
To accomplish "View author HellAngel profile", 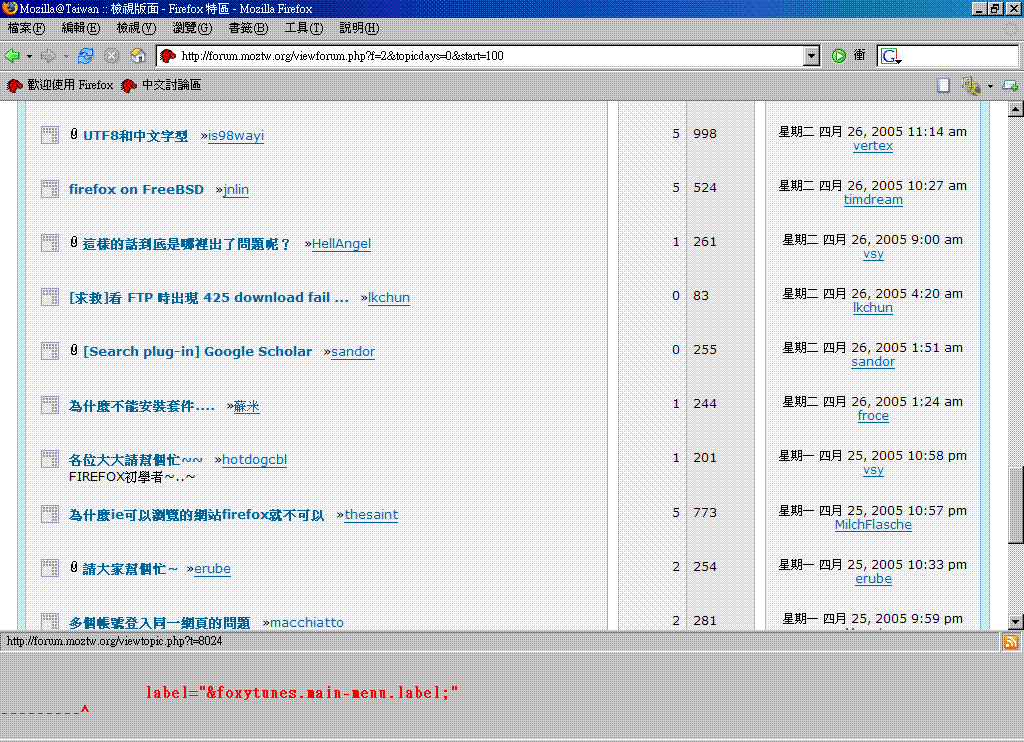I will point(341,244).
